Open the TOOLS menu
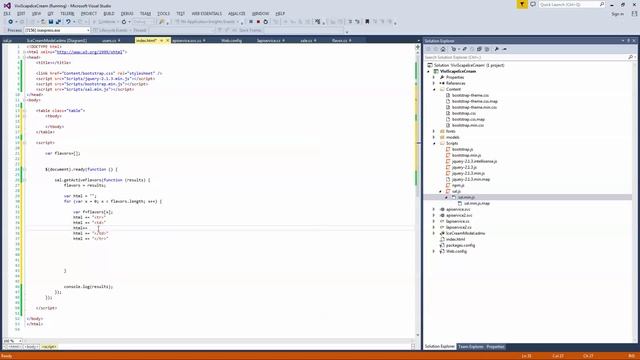Image resolution: width=640 pixels, height=360 pixels. [x=163, y=13]
